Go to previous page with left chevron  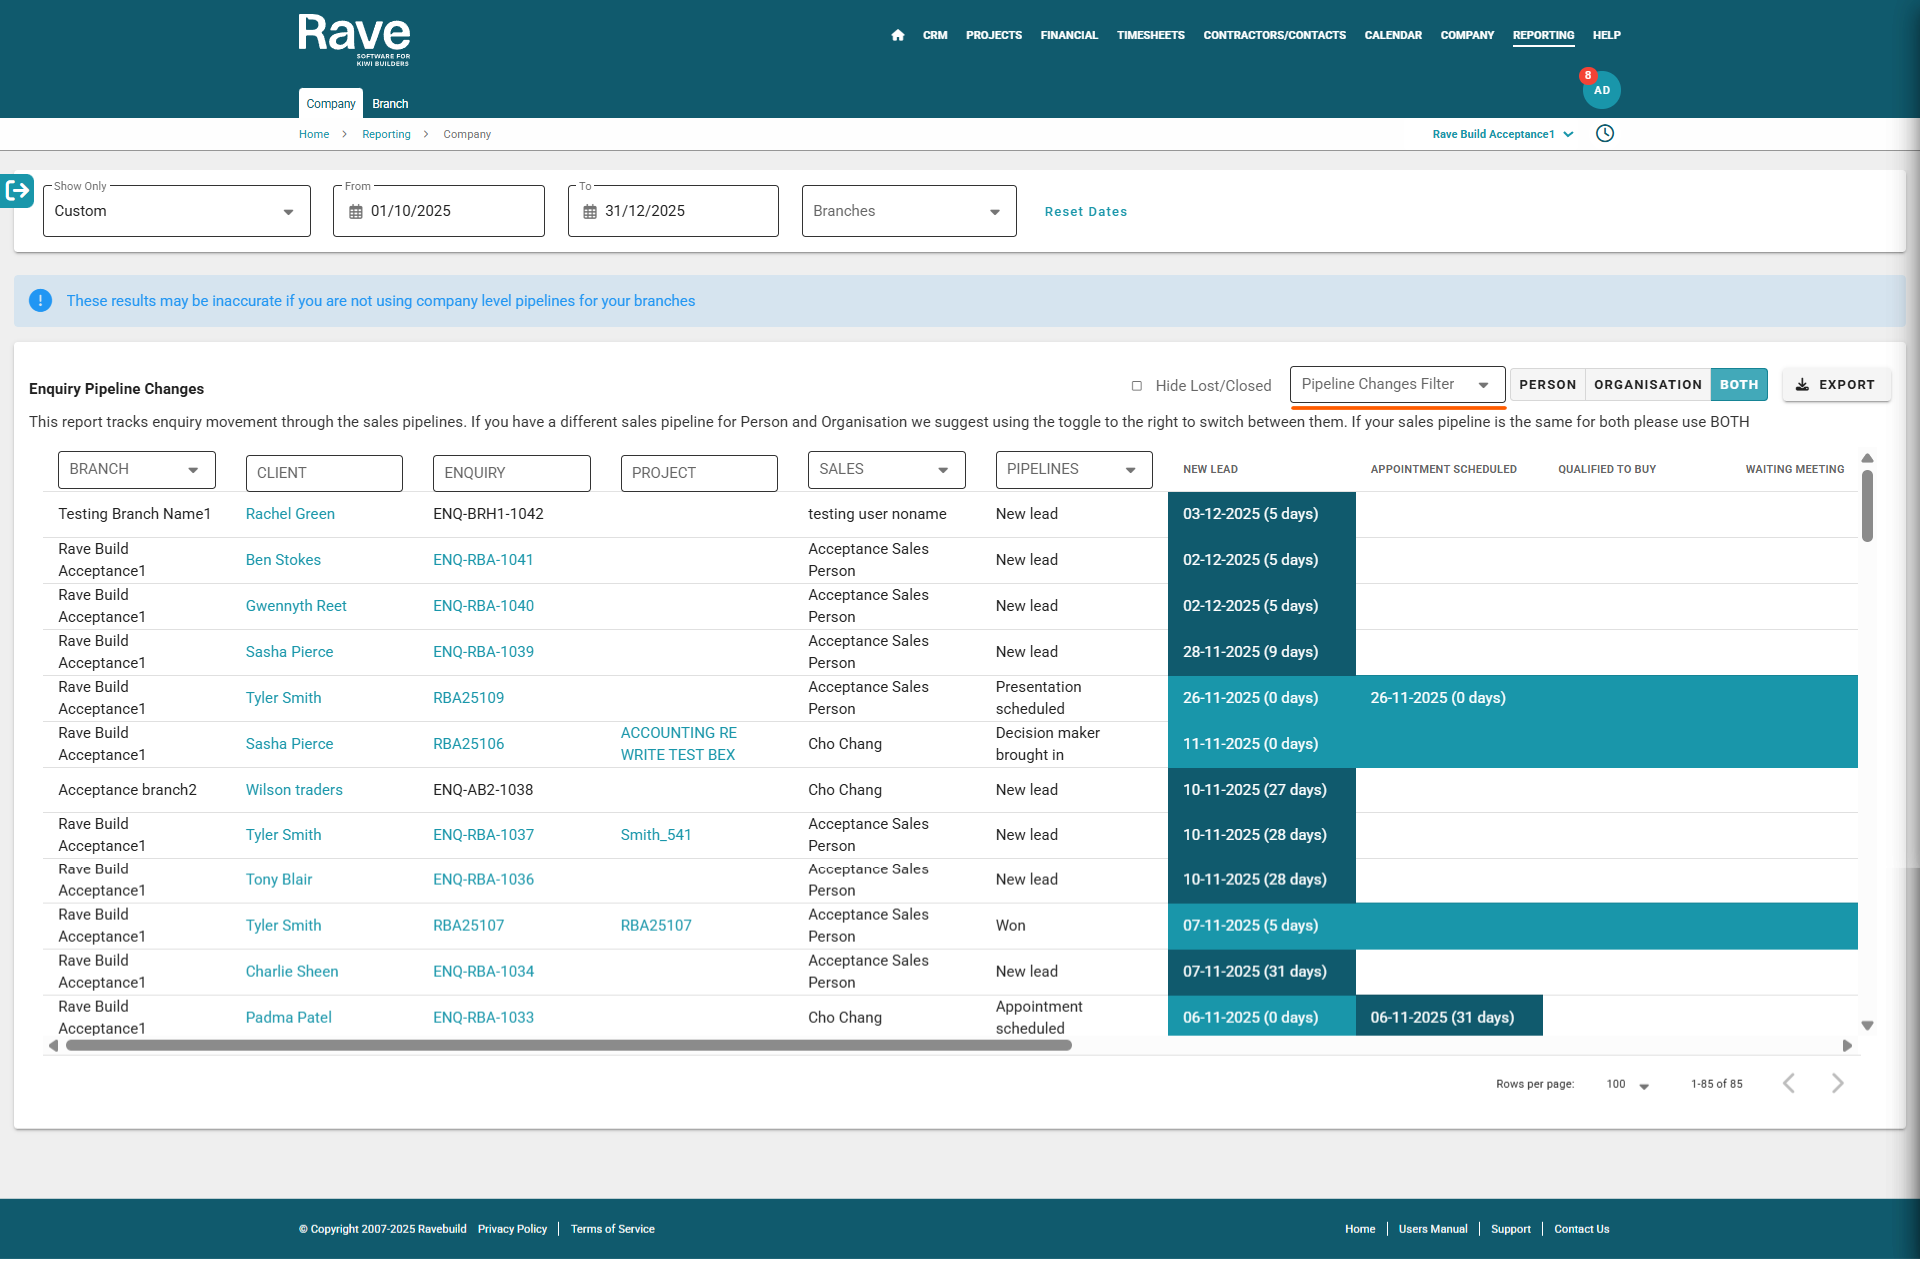[x=1789, y=1083]
